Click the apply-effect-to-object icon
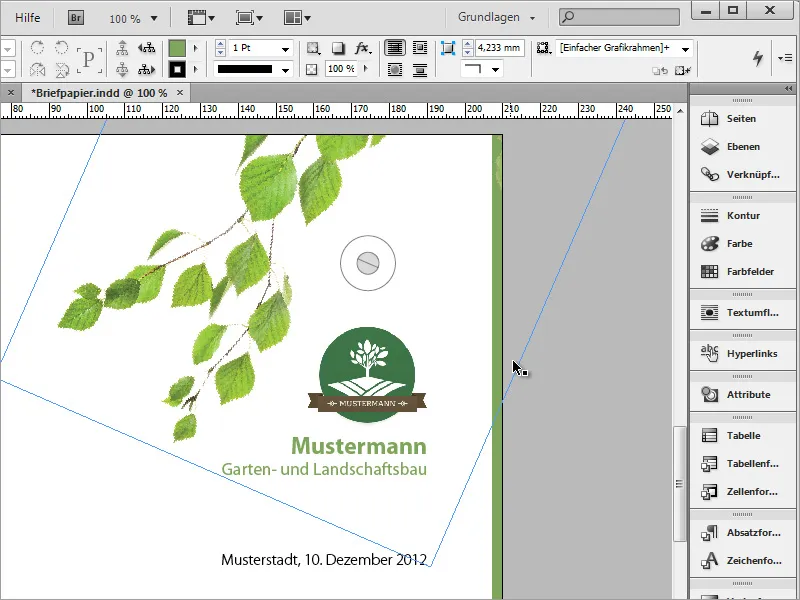This screenshot has width=800, height=600. tap(313, 48)
